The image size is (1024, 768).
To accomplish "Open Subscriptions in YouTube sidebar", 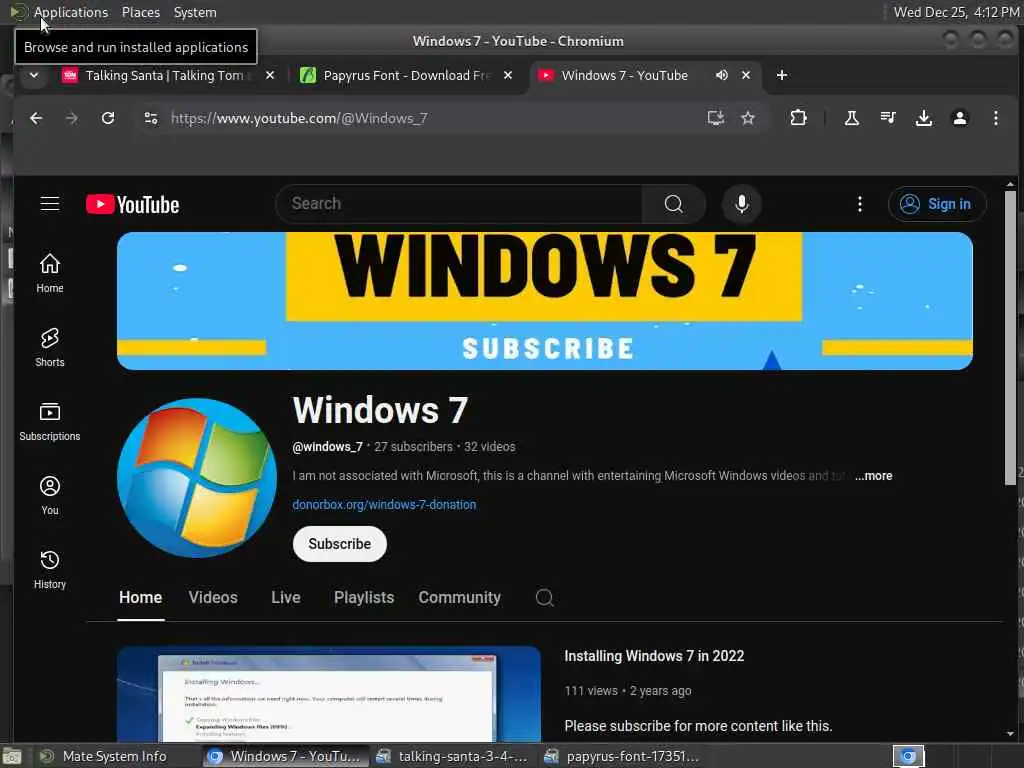I will [50, 421].
